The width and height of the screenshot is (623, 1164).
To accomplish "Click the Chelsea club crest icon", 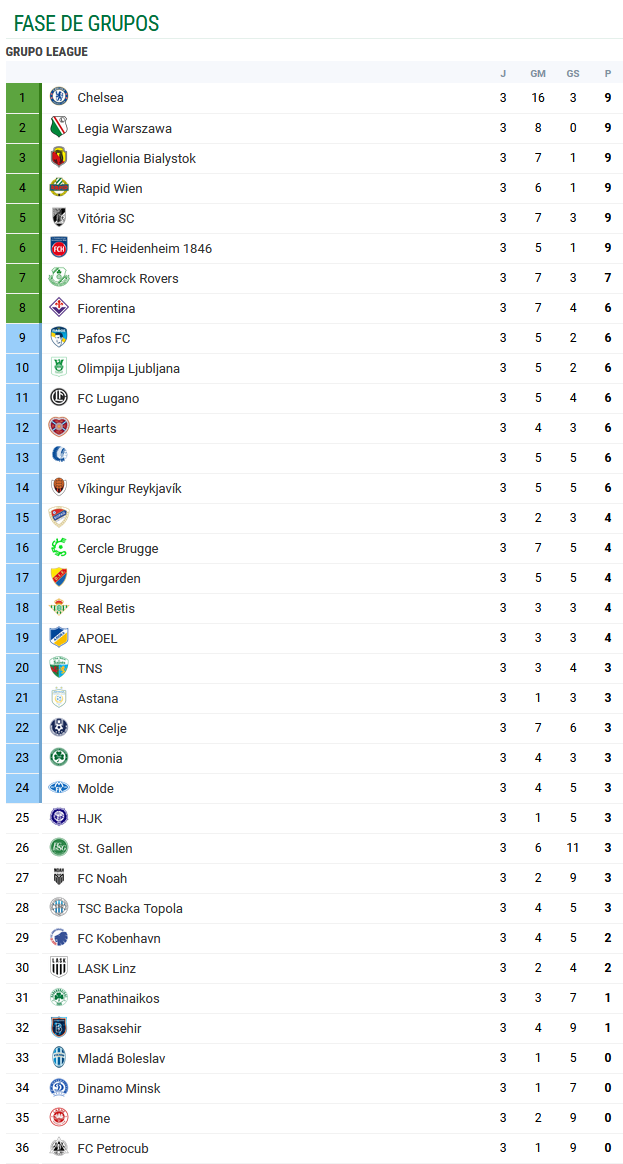I will (x=59, y=97).
